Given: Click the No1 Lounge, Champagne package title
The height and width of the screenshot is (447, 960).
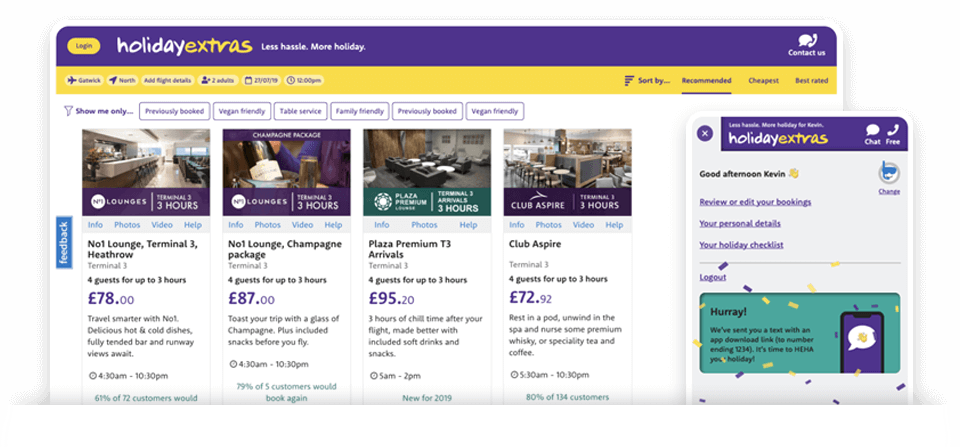Looking at the screenshot, I should [x=285, y=249].
